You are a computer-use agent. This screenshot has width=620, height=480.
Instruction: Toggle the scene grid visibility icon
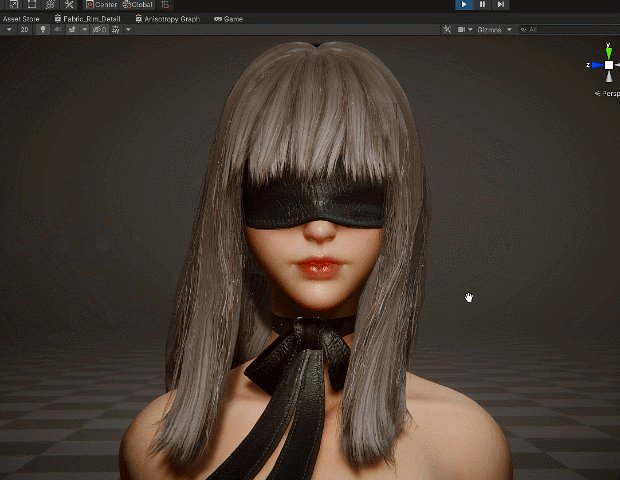116,30
